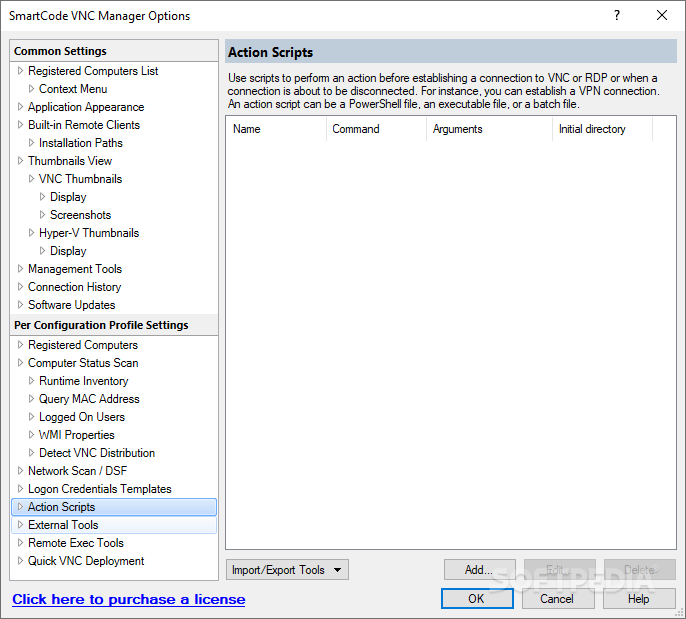Sort by Name column header

pos(276,129)
